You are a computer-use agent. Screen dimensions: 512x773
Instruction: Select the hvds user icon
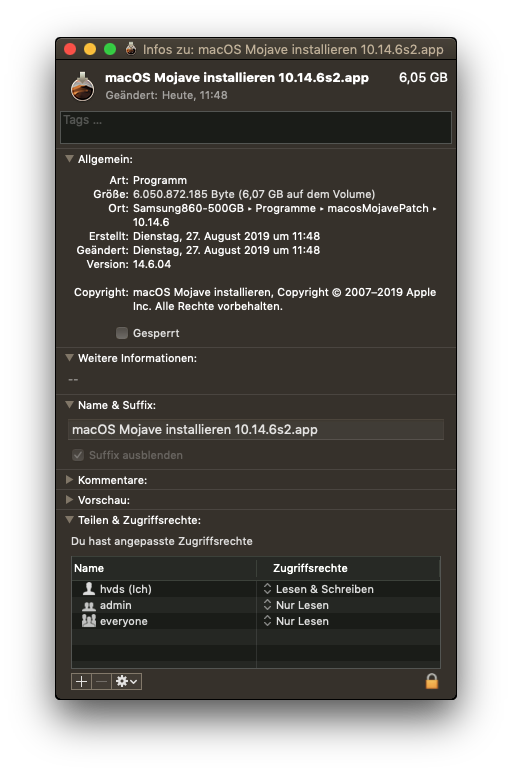click(x=89, y=589)
